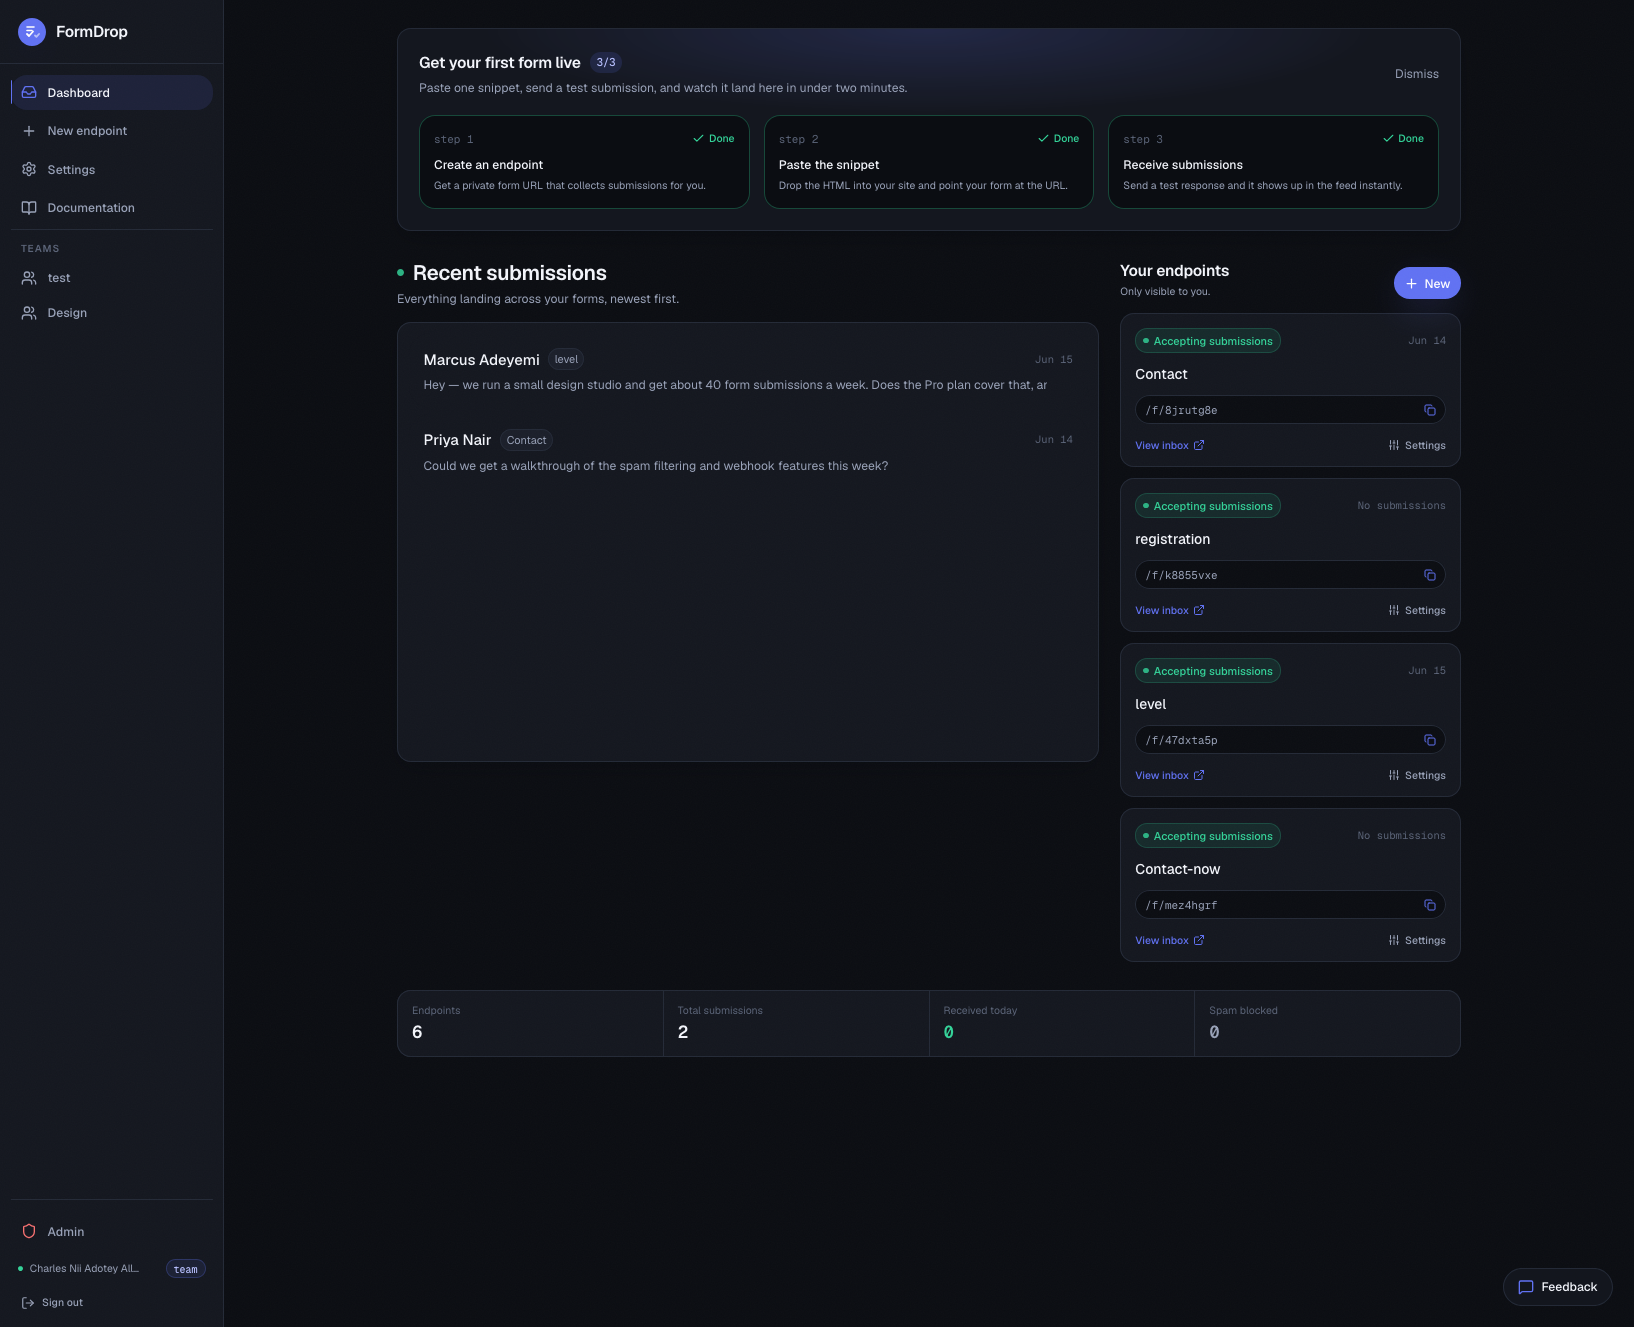View inbox for the level endpoint
Viewport: 1634px width, 1327px height.
[1170, 776]
